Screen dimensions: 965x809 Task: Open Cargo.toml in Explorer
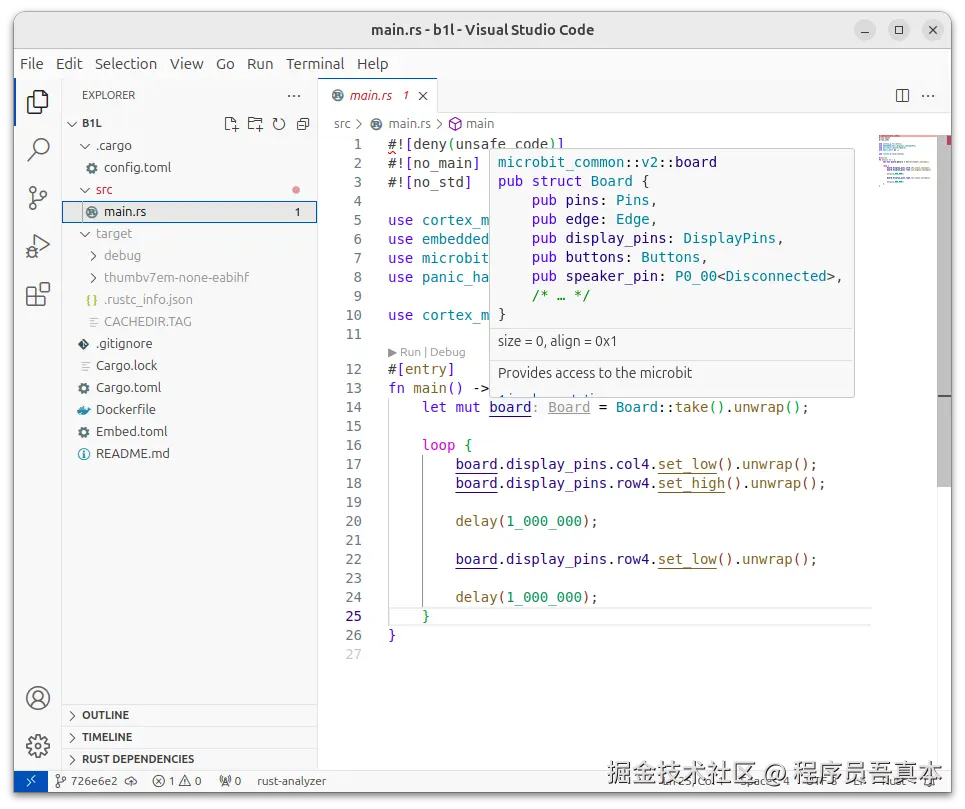point(190,388)
